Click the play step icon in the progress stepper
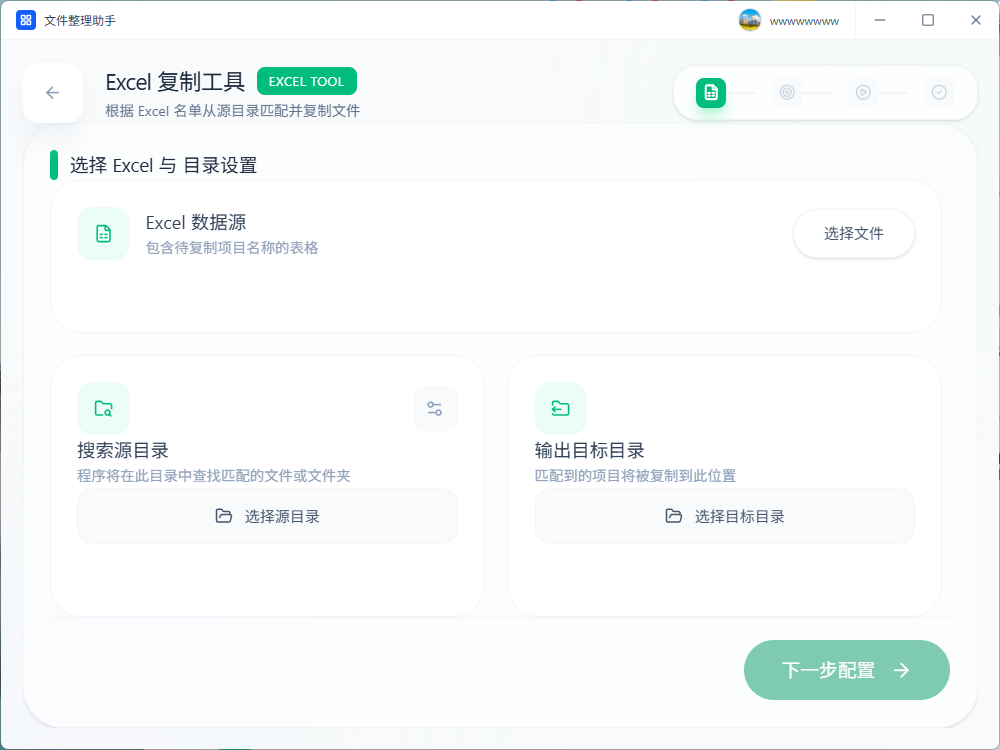1000x750 pixels. [x=863, y=92]
